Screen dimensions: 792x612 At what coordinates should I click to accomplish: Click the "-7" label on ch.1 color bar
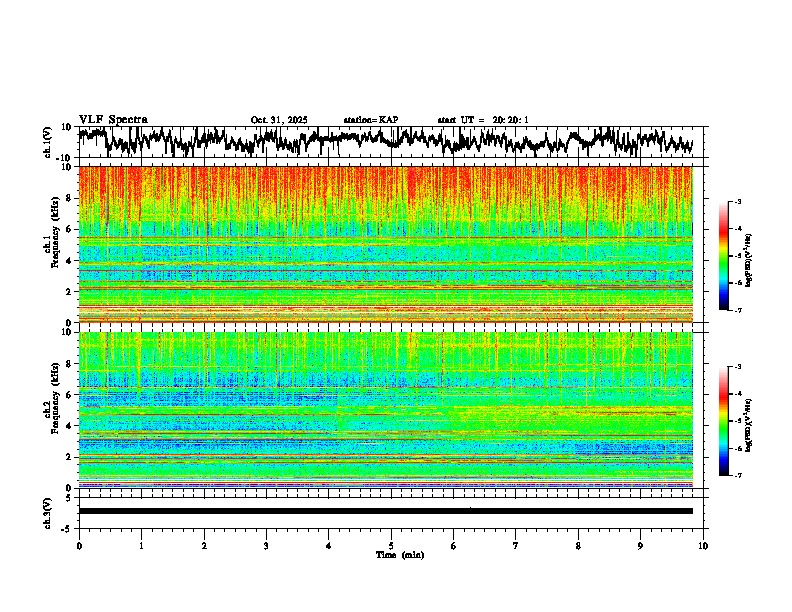point(737,310)
